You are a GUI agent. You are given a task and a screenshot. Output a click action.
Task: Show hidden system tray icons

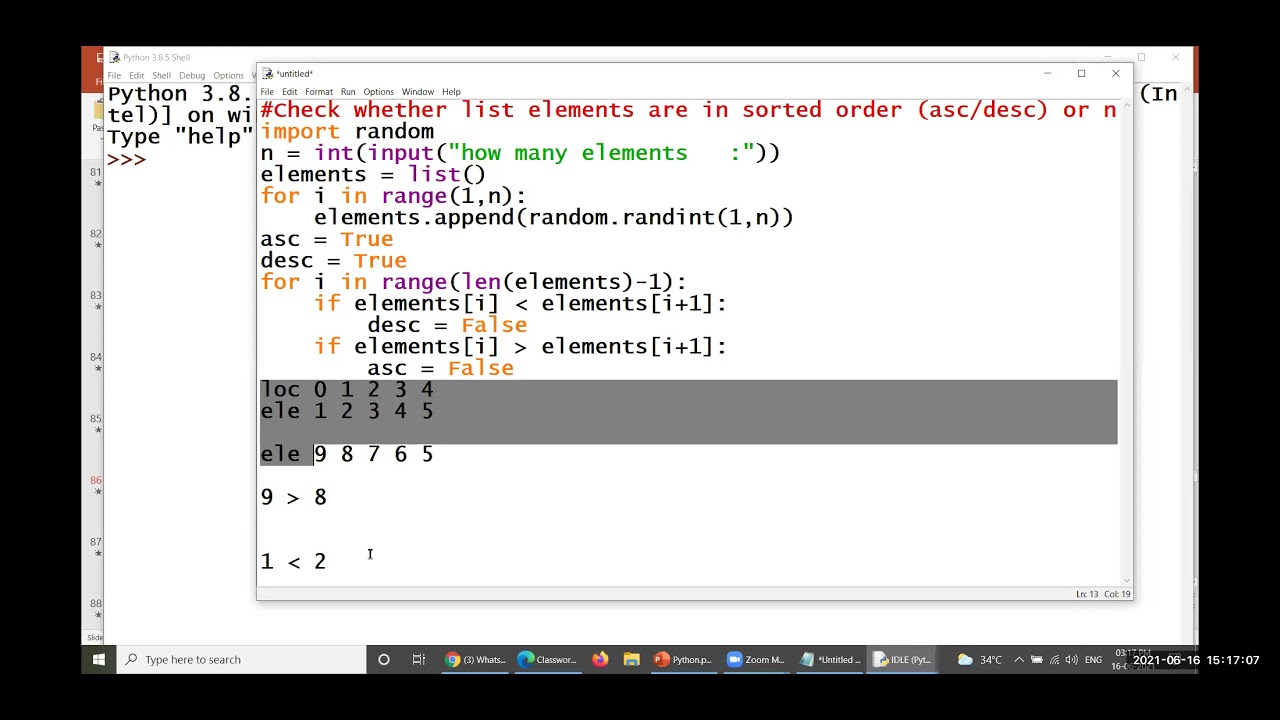pos(1019,660)
